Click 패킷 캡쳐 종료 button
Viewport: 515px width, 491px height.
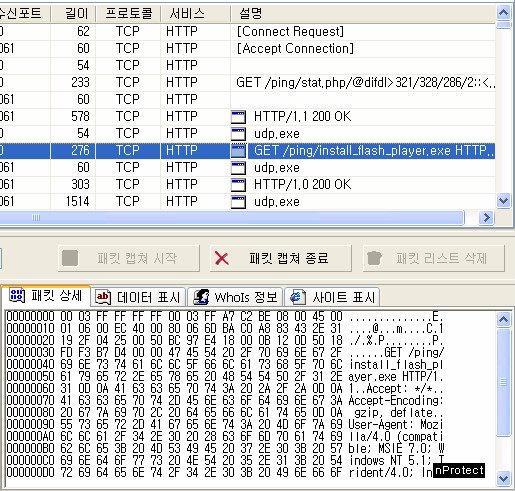point(281,258)
